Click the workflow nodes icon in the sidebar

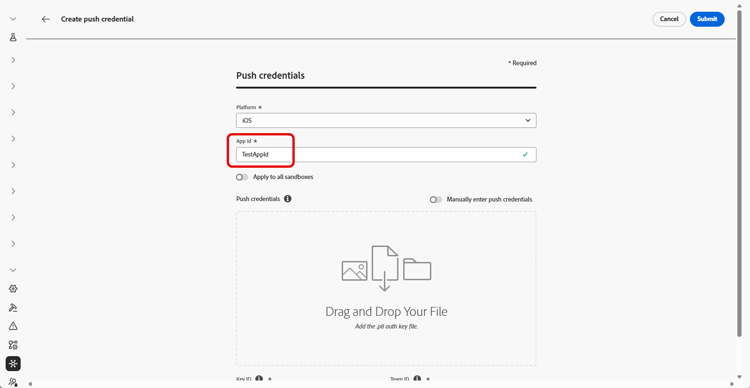click(x=13, y=344)
